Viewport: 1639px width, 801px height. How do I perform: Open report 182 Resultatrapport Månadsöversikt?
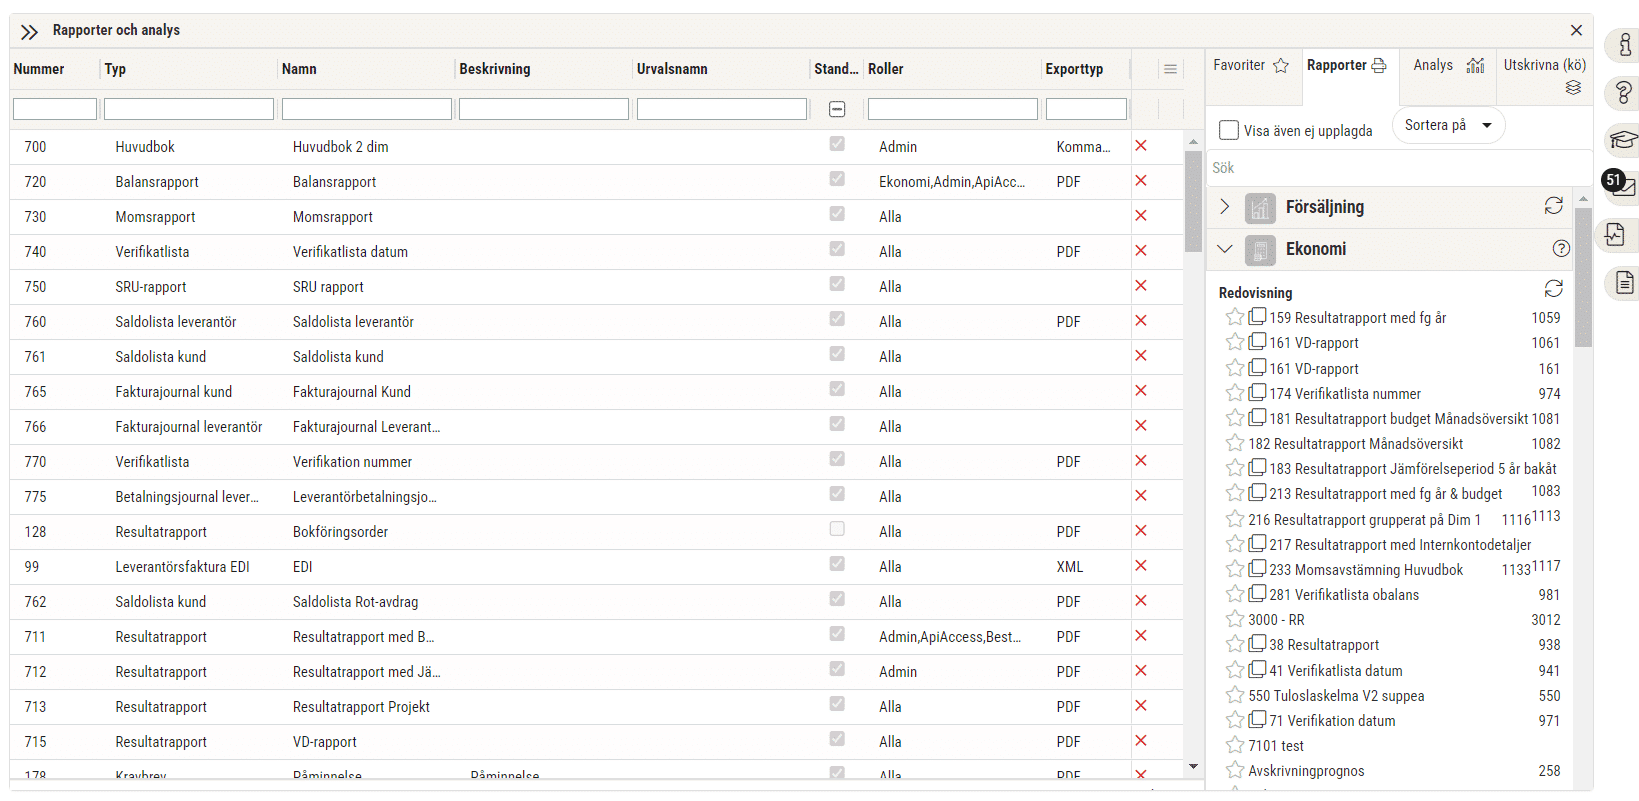(x=1355, y=443)
